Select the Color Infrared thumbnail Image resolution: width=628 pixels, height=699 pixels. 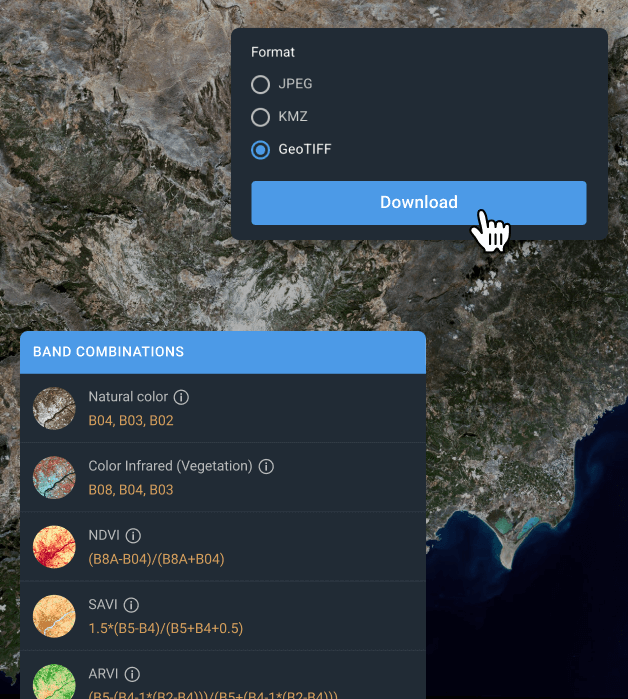pos(54,477)
